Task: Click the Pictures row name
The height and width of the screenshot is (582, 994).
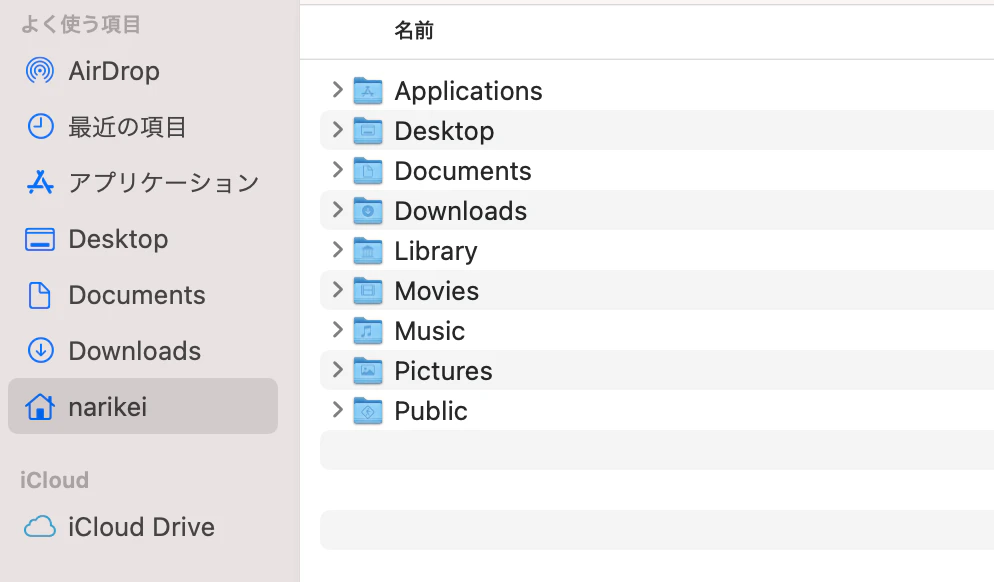Action: coord(444,371)
